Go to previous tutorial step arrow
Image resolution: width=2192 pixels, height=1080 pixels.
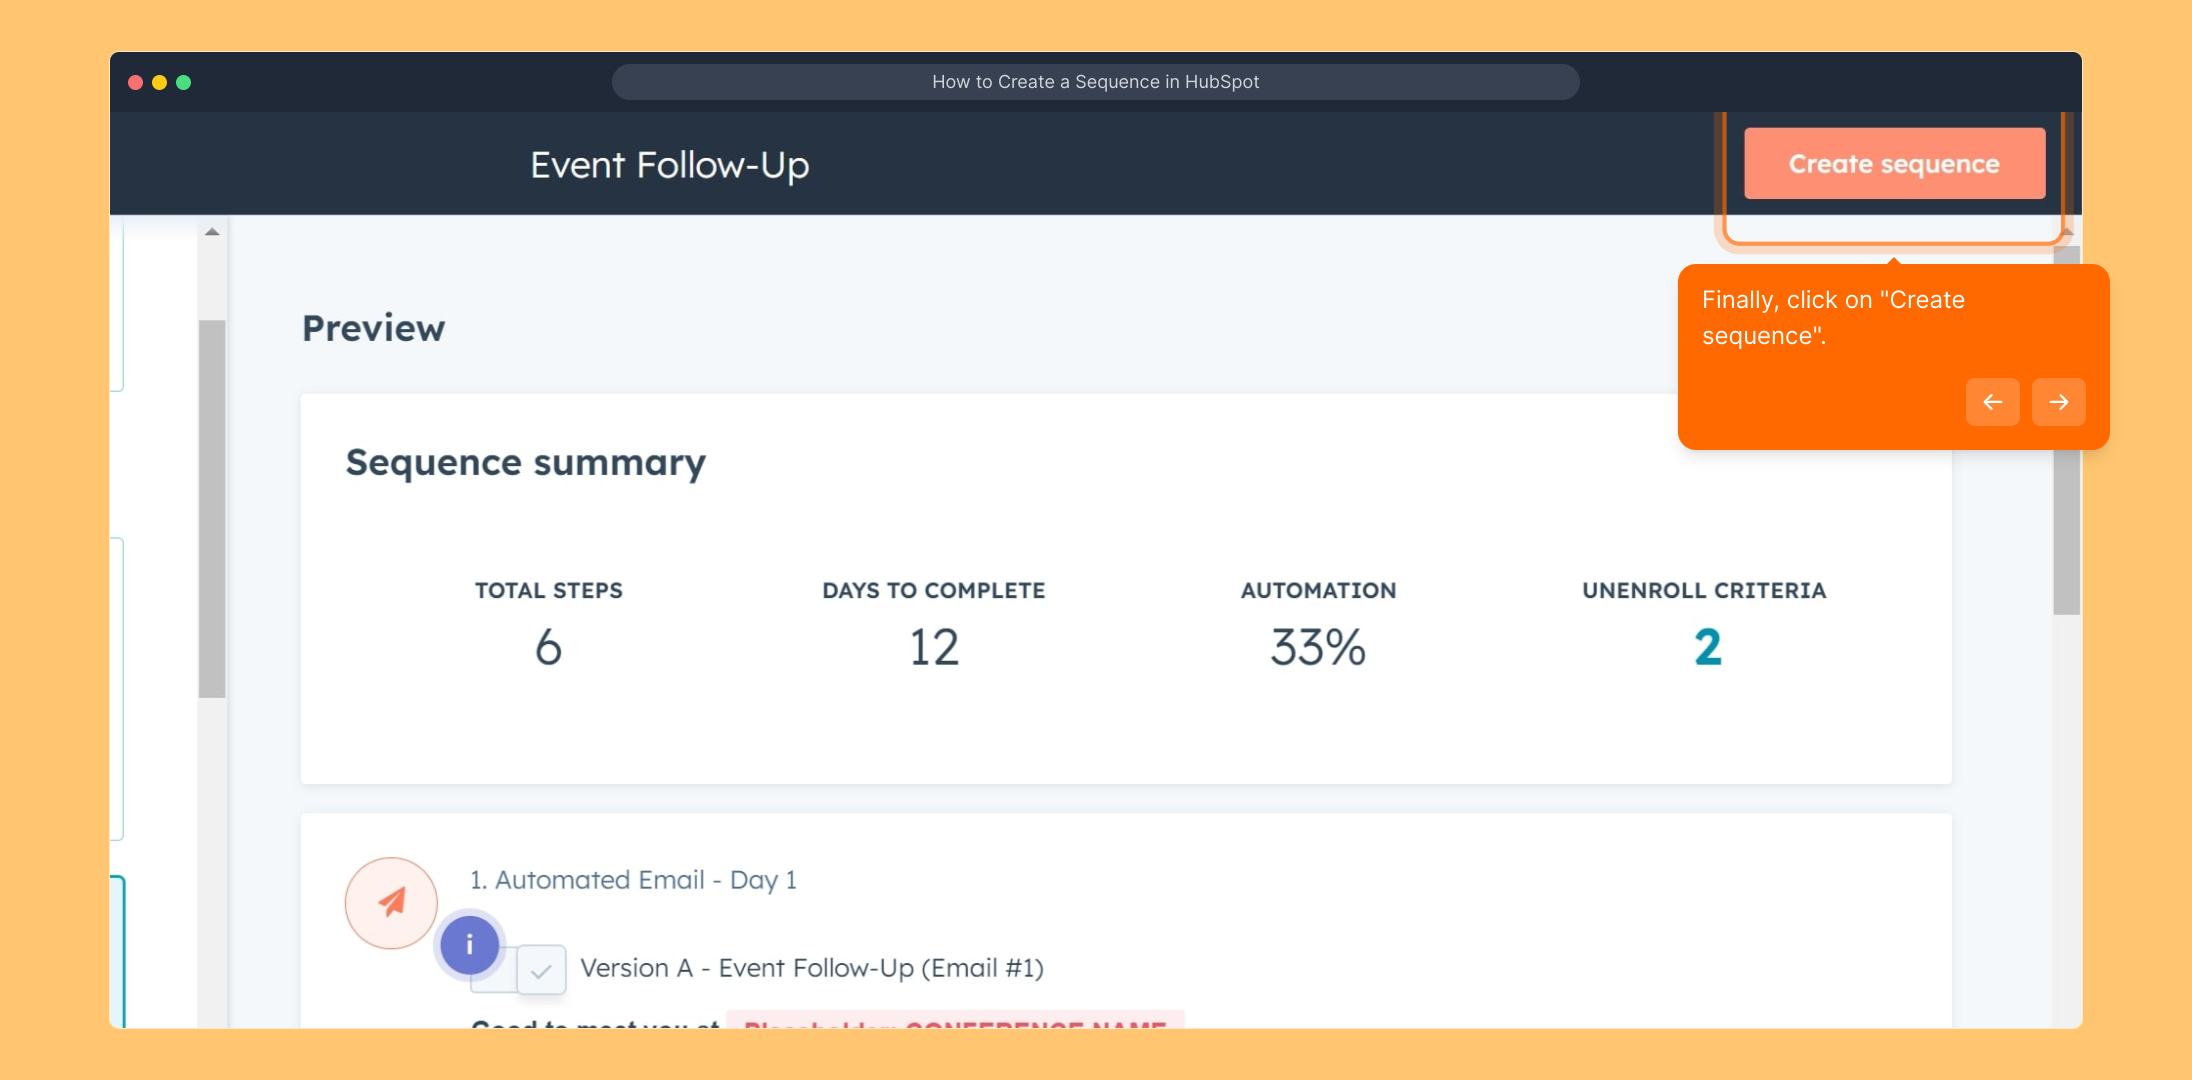tap(1992, 402)
